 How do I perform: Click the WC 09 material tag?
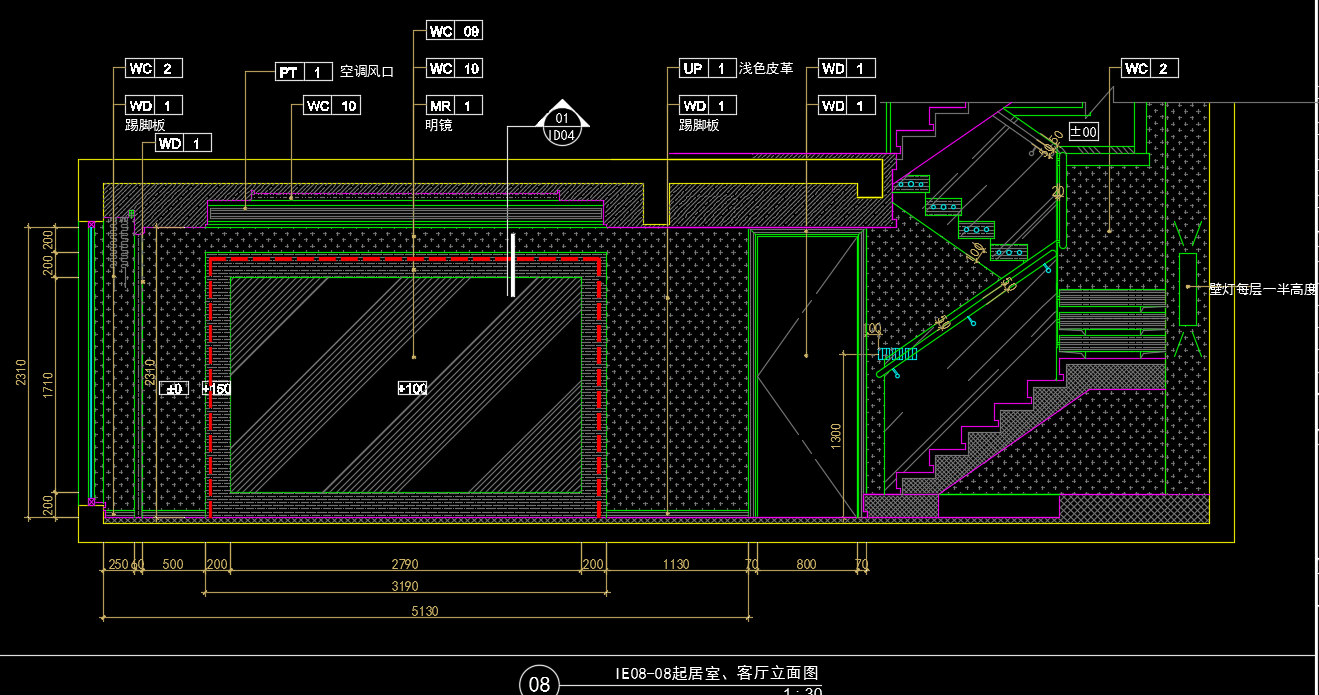pos(454,31)
